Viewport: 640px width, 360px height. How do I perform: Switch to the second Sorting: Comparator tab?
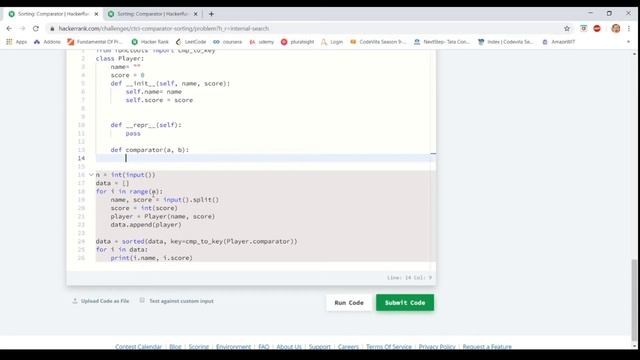(x=151, y=14)
